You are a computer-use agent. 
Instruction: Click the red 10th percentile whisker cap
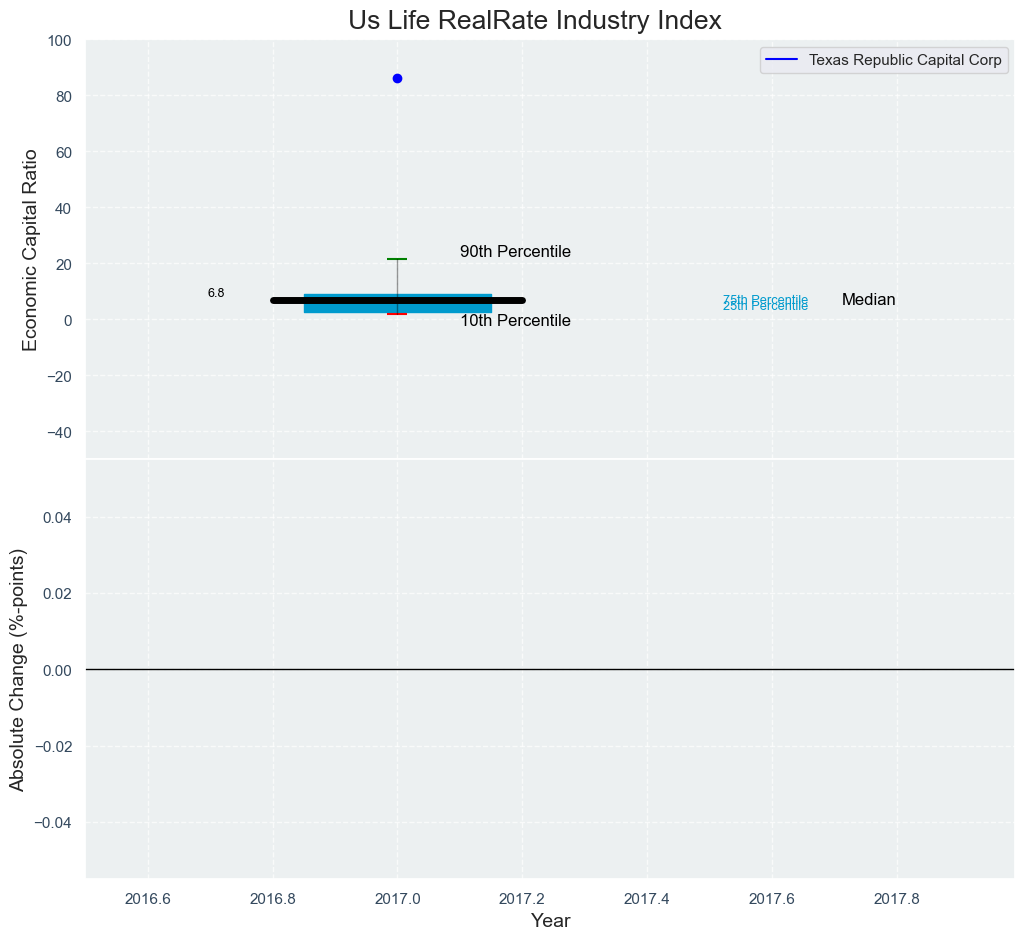397,314
